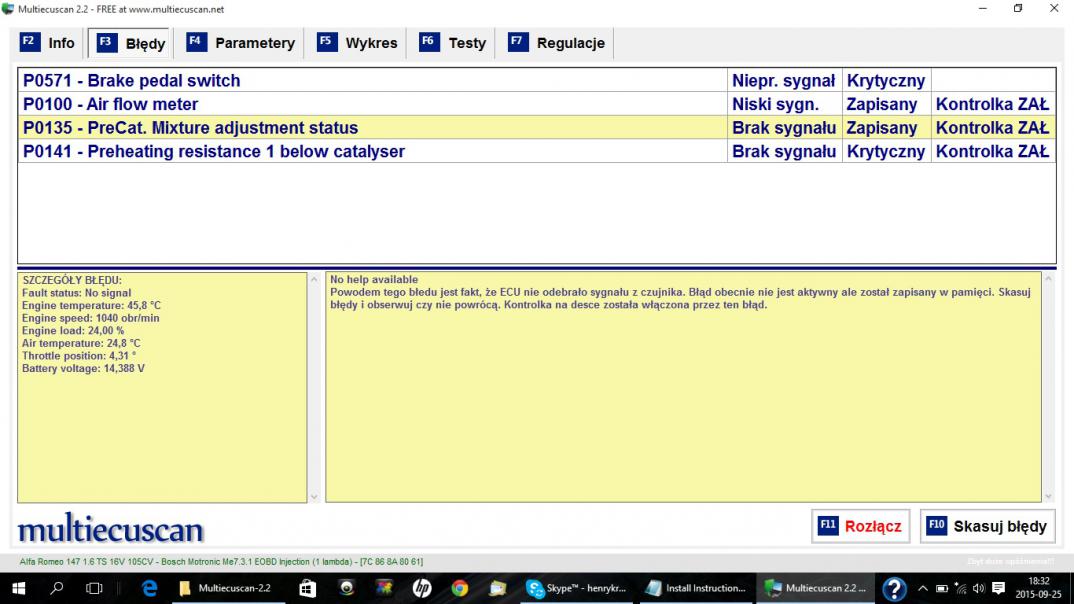Viewport: 1074px width, 604px height.
Task: Open the Info tab
Action: tap(47, 43)
